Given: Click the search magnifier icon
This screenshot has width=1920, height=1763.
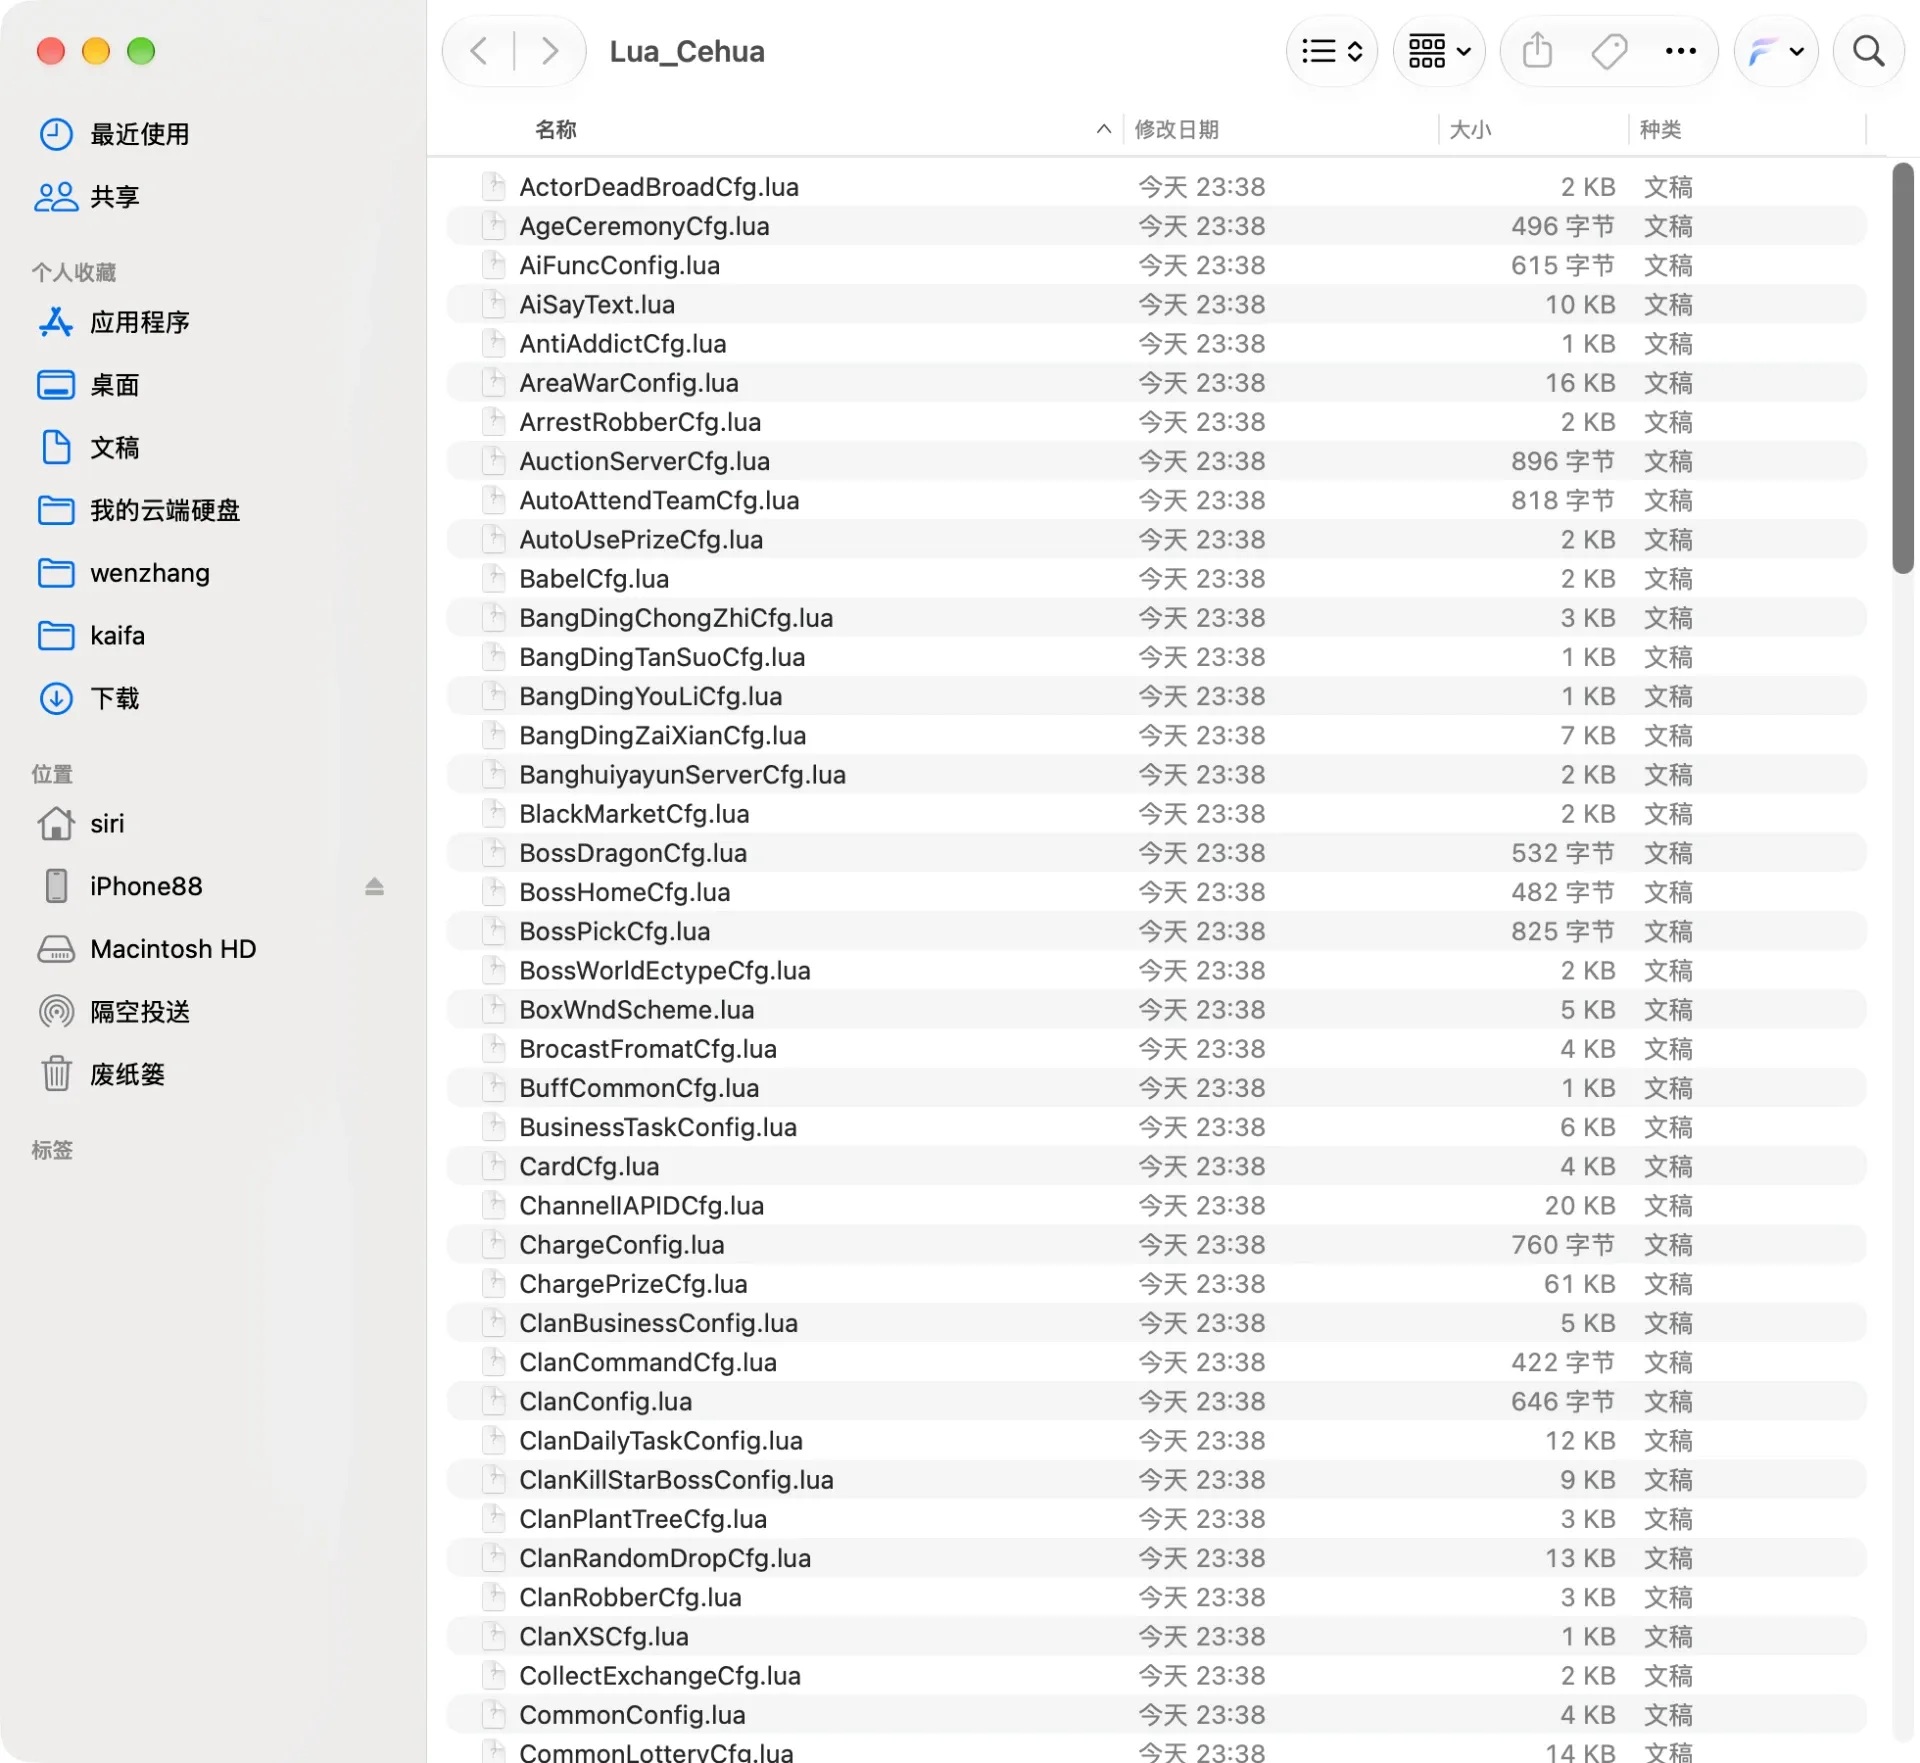Looking at the screenshot, I should coord(1868,51).
